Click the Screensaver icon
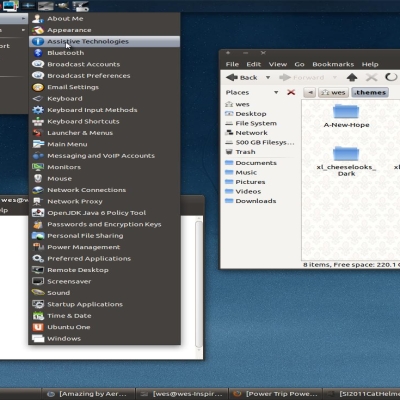 tap(38, 281)
